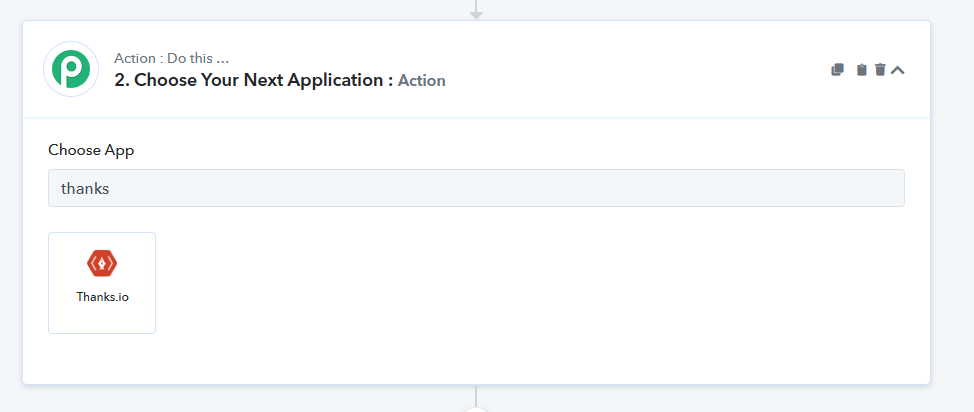Screen dimensions: 974x412
Task: Click the Choose App field label
Action: click(x=91, y=150)
